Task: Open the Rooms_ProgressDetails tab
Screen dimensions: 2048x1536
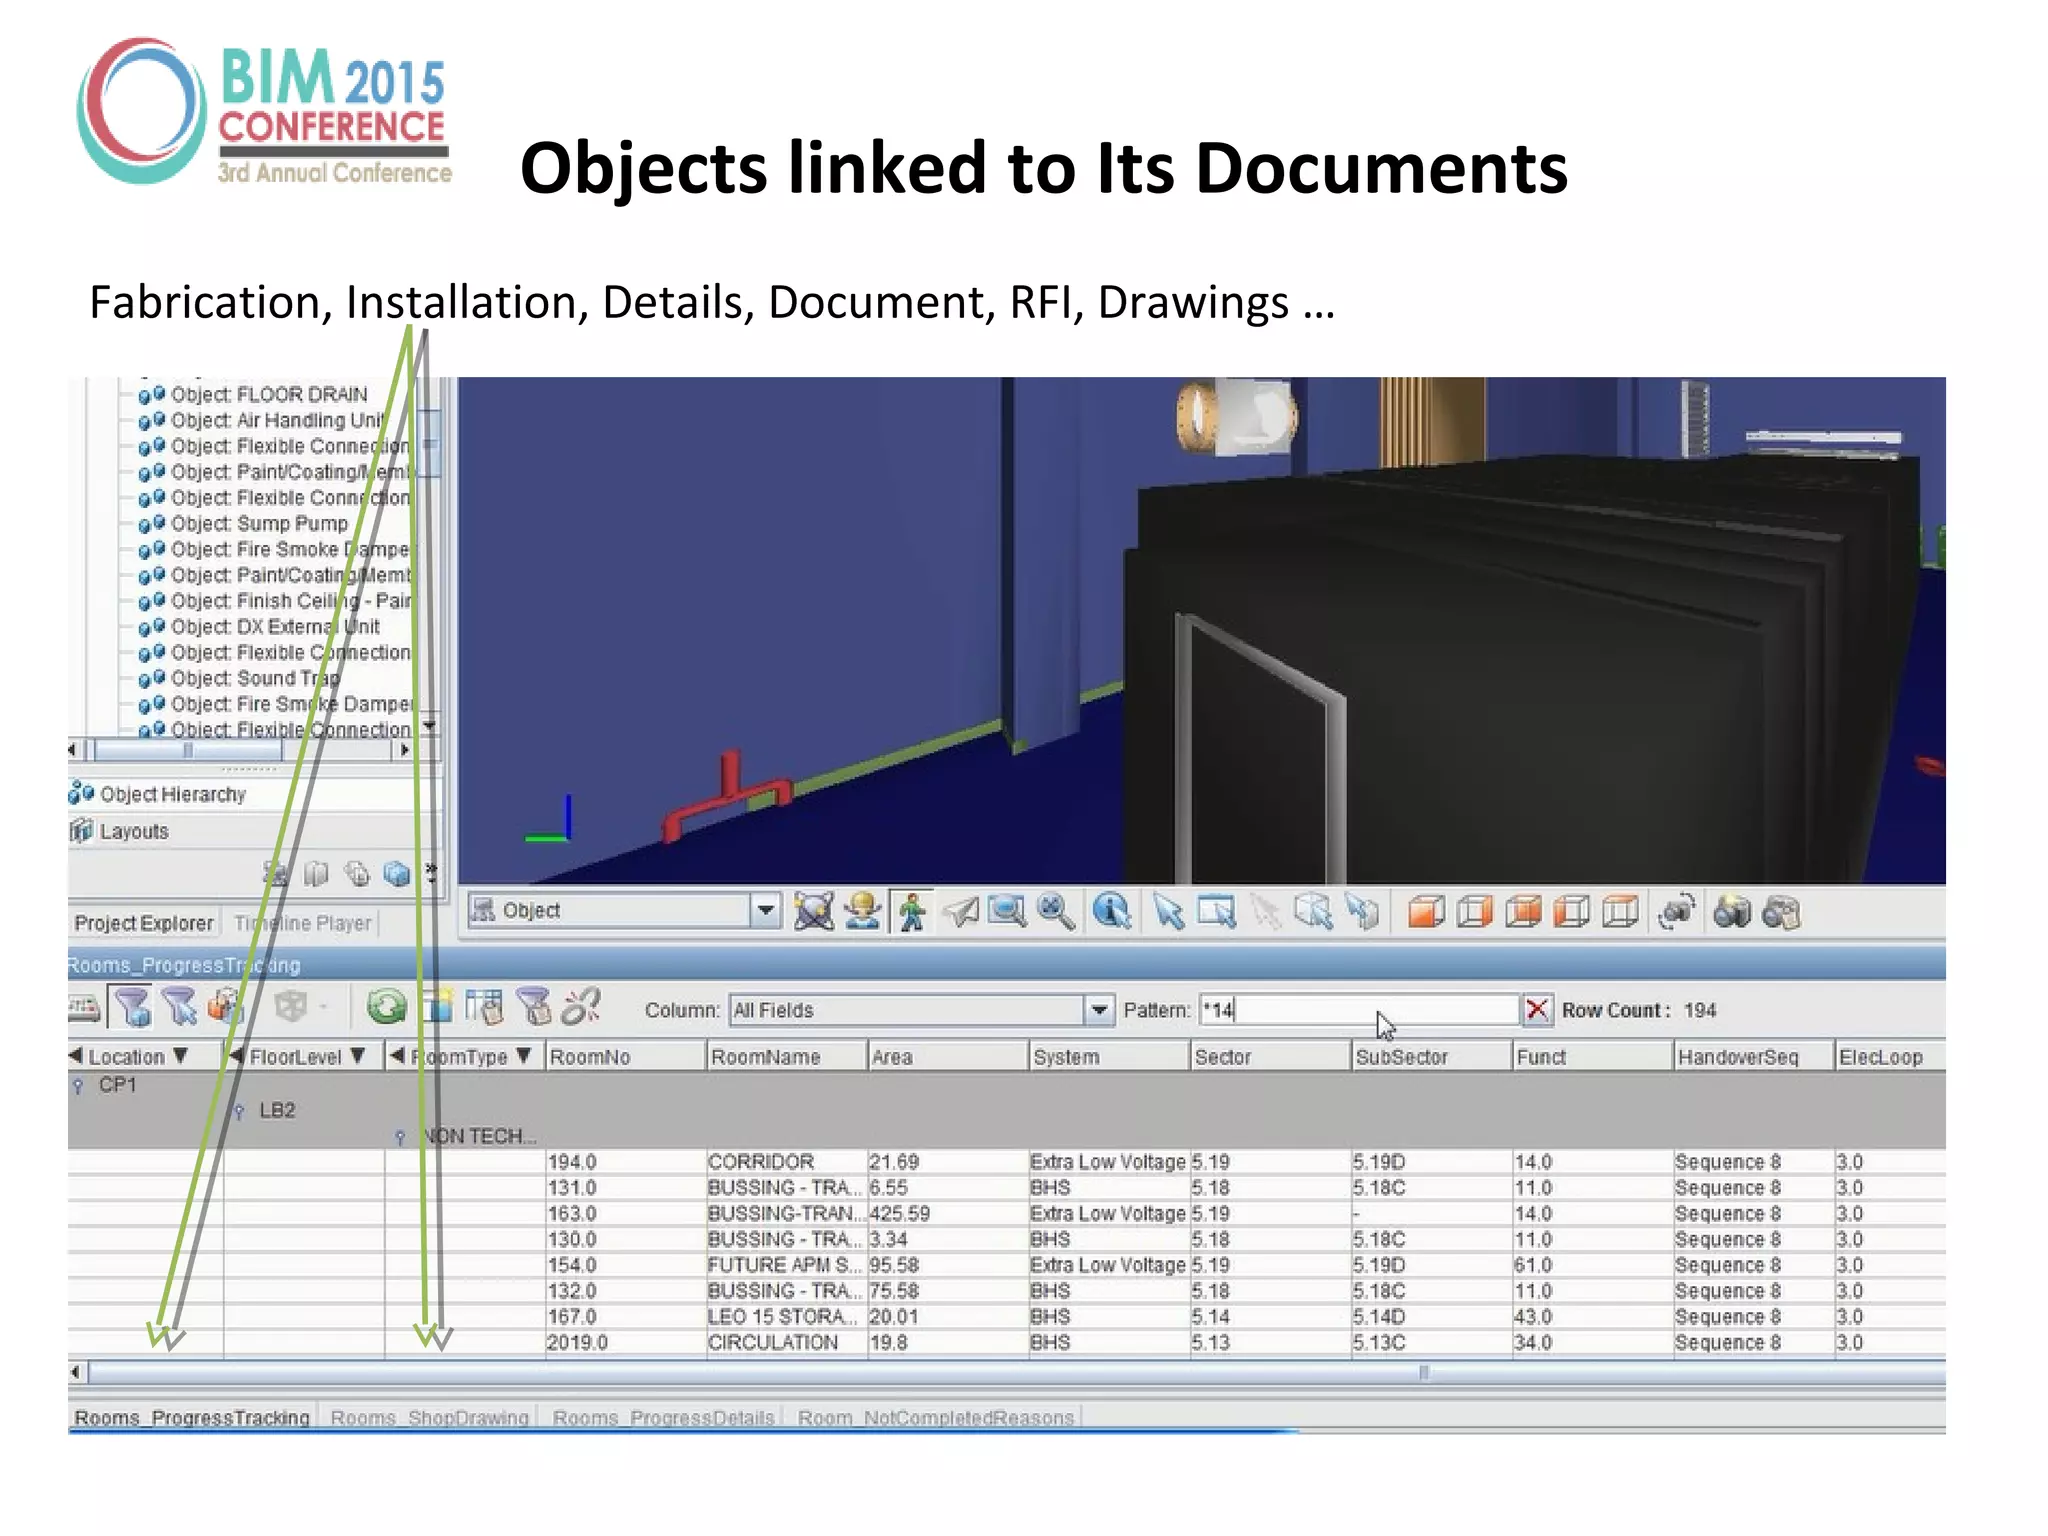Action: point(663,1417)
